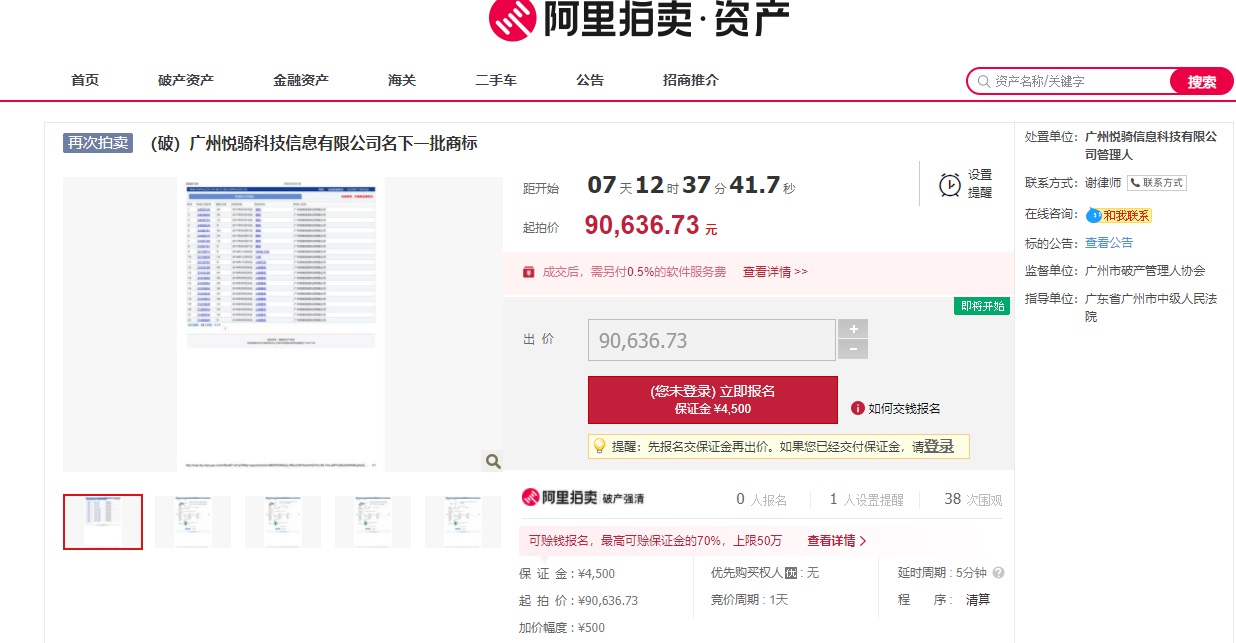This screenshot has width=1236, height=643.
Task: Click the magnifier zoom icon on image
Action: [x=492, y=461]
